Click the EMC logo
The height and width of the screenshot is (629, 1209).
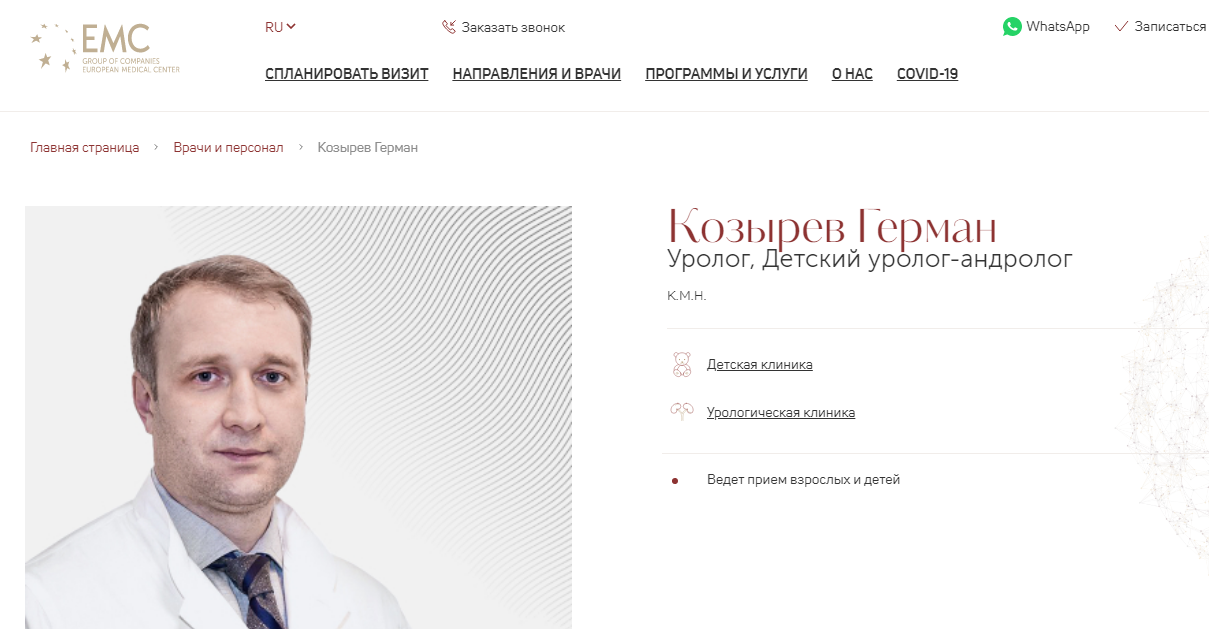105,48
